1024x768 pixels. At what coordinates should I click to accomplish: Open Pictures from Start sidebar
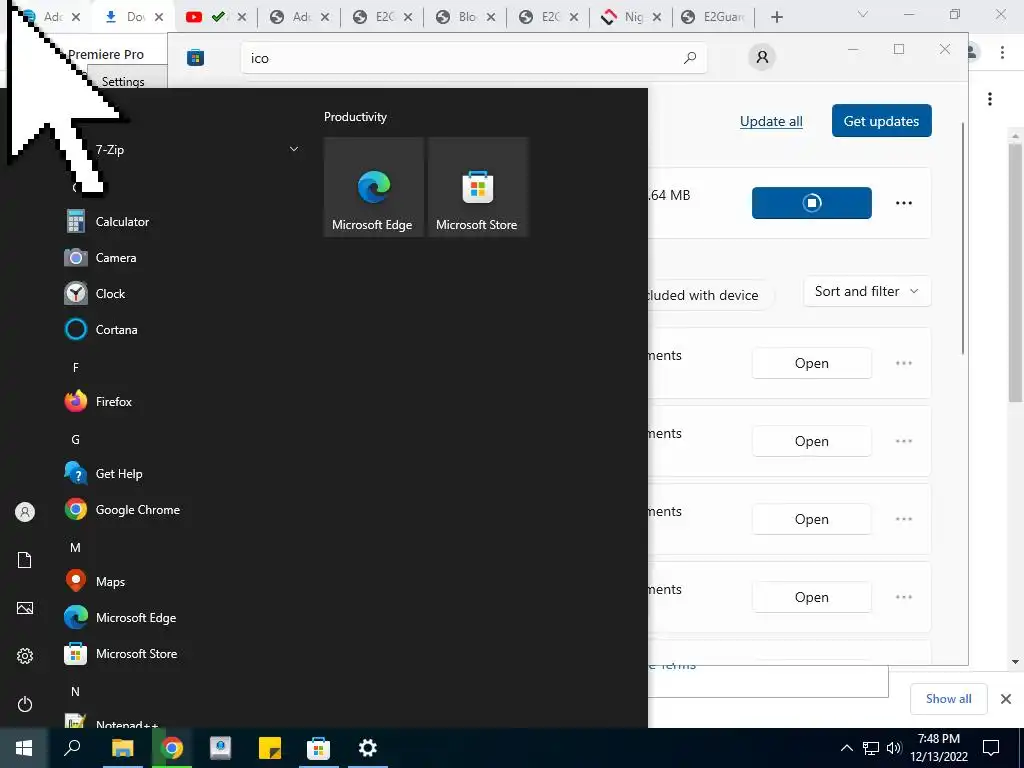[x=25, y=608]
